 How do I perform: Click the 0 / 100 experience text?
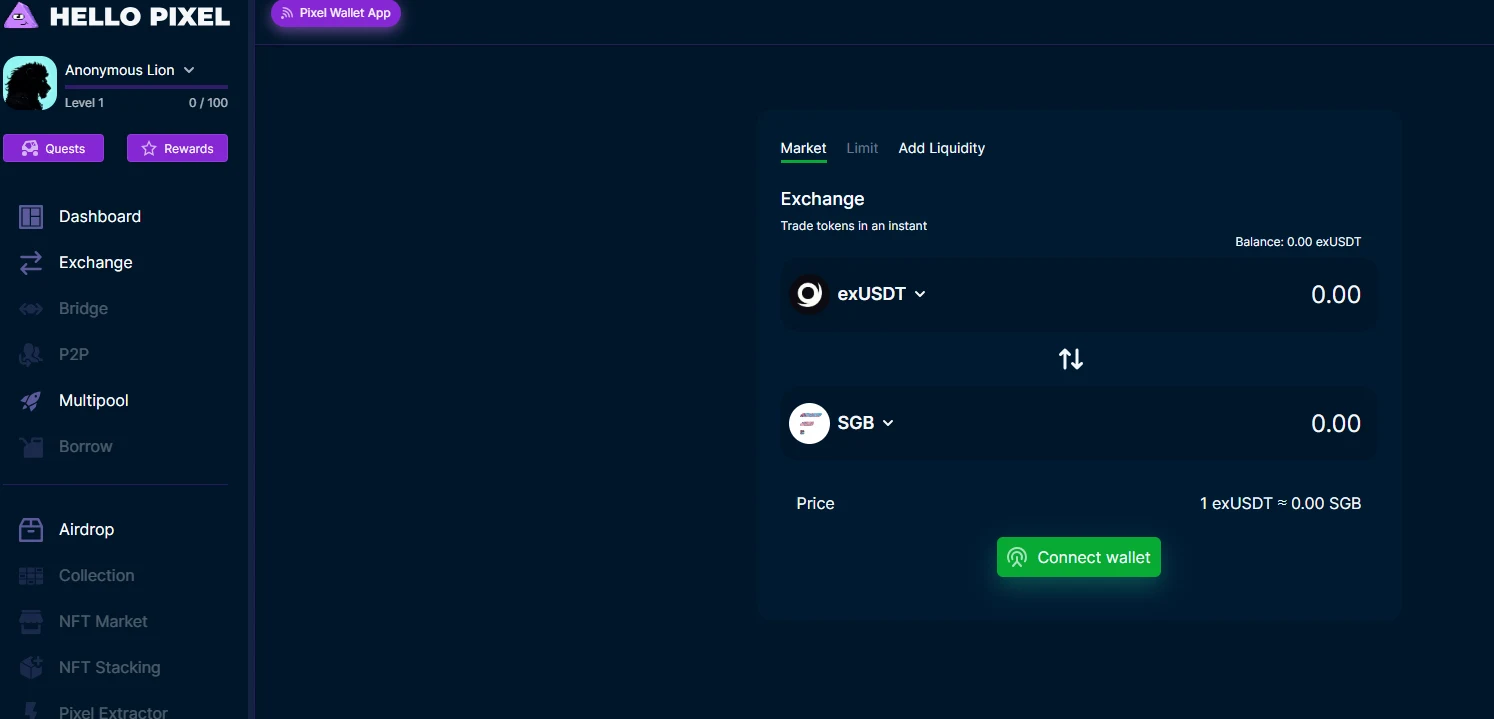point(208,103)
